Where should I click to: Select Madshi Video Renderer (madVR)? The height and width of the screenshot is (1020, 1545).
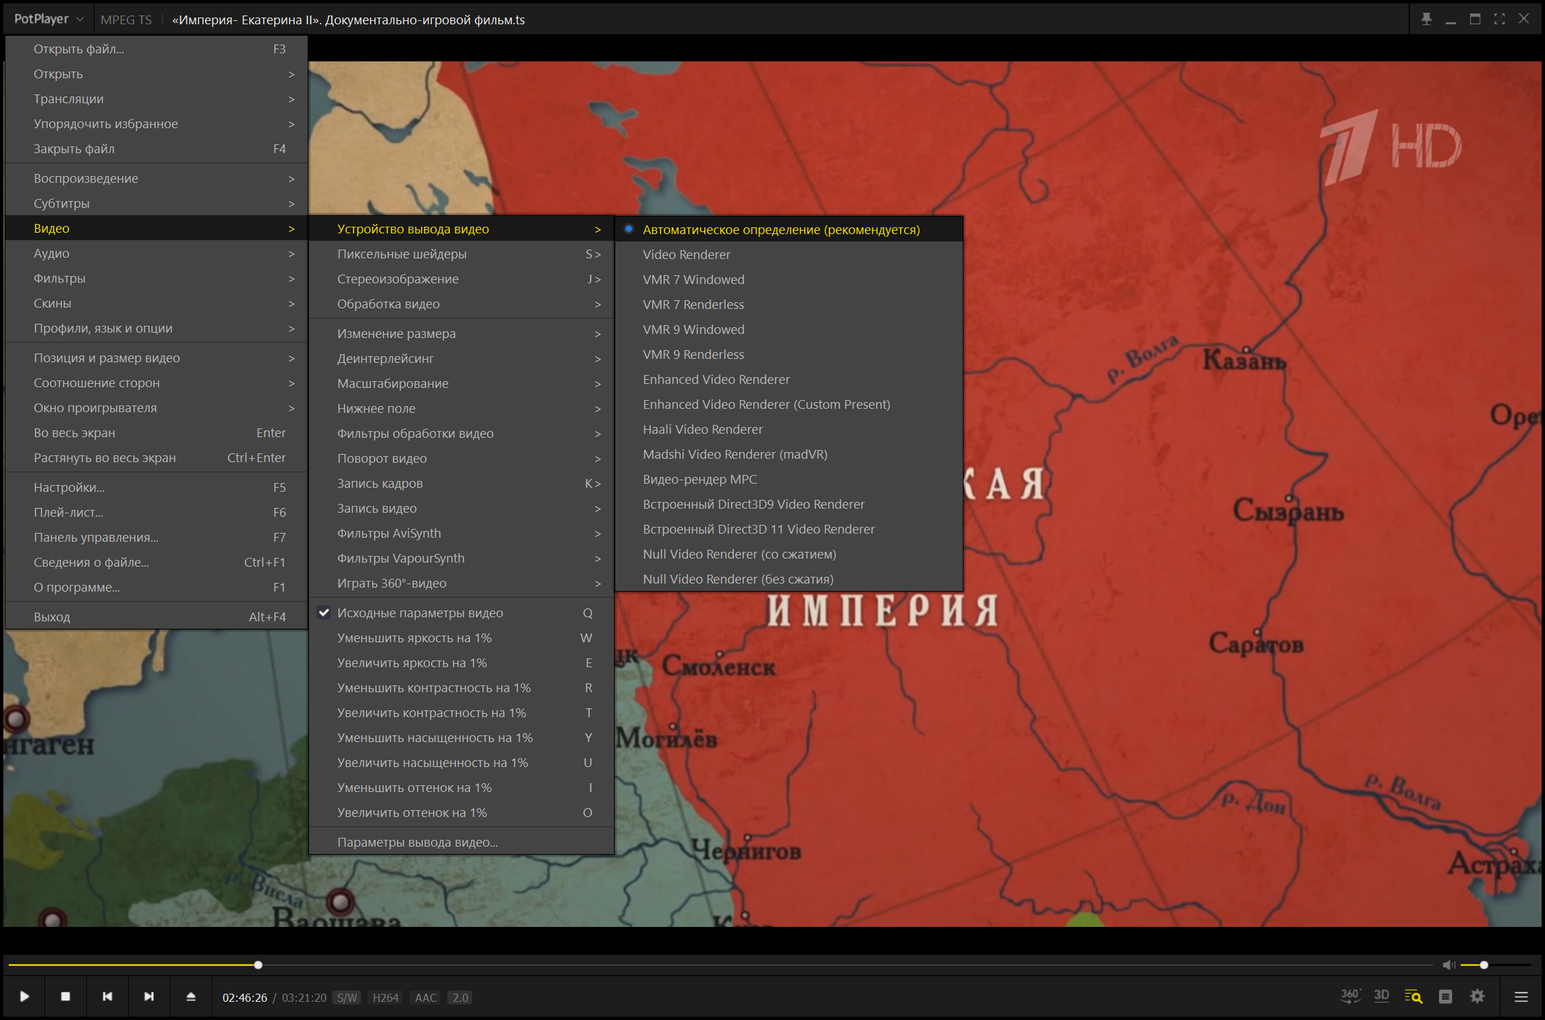point(789,454)
